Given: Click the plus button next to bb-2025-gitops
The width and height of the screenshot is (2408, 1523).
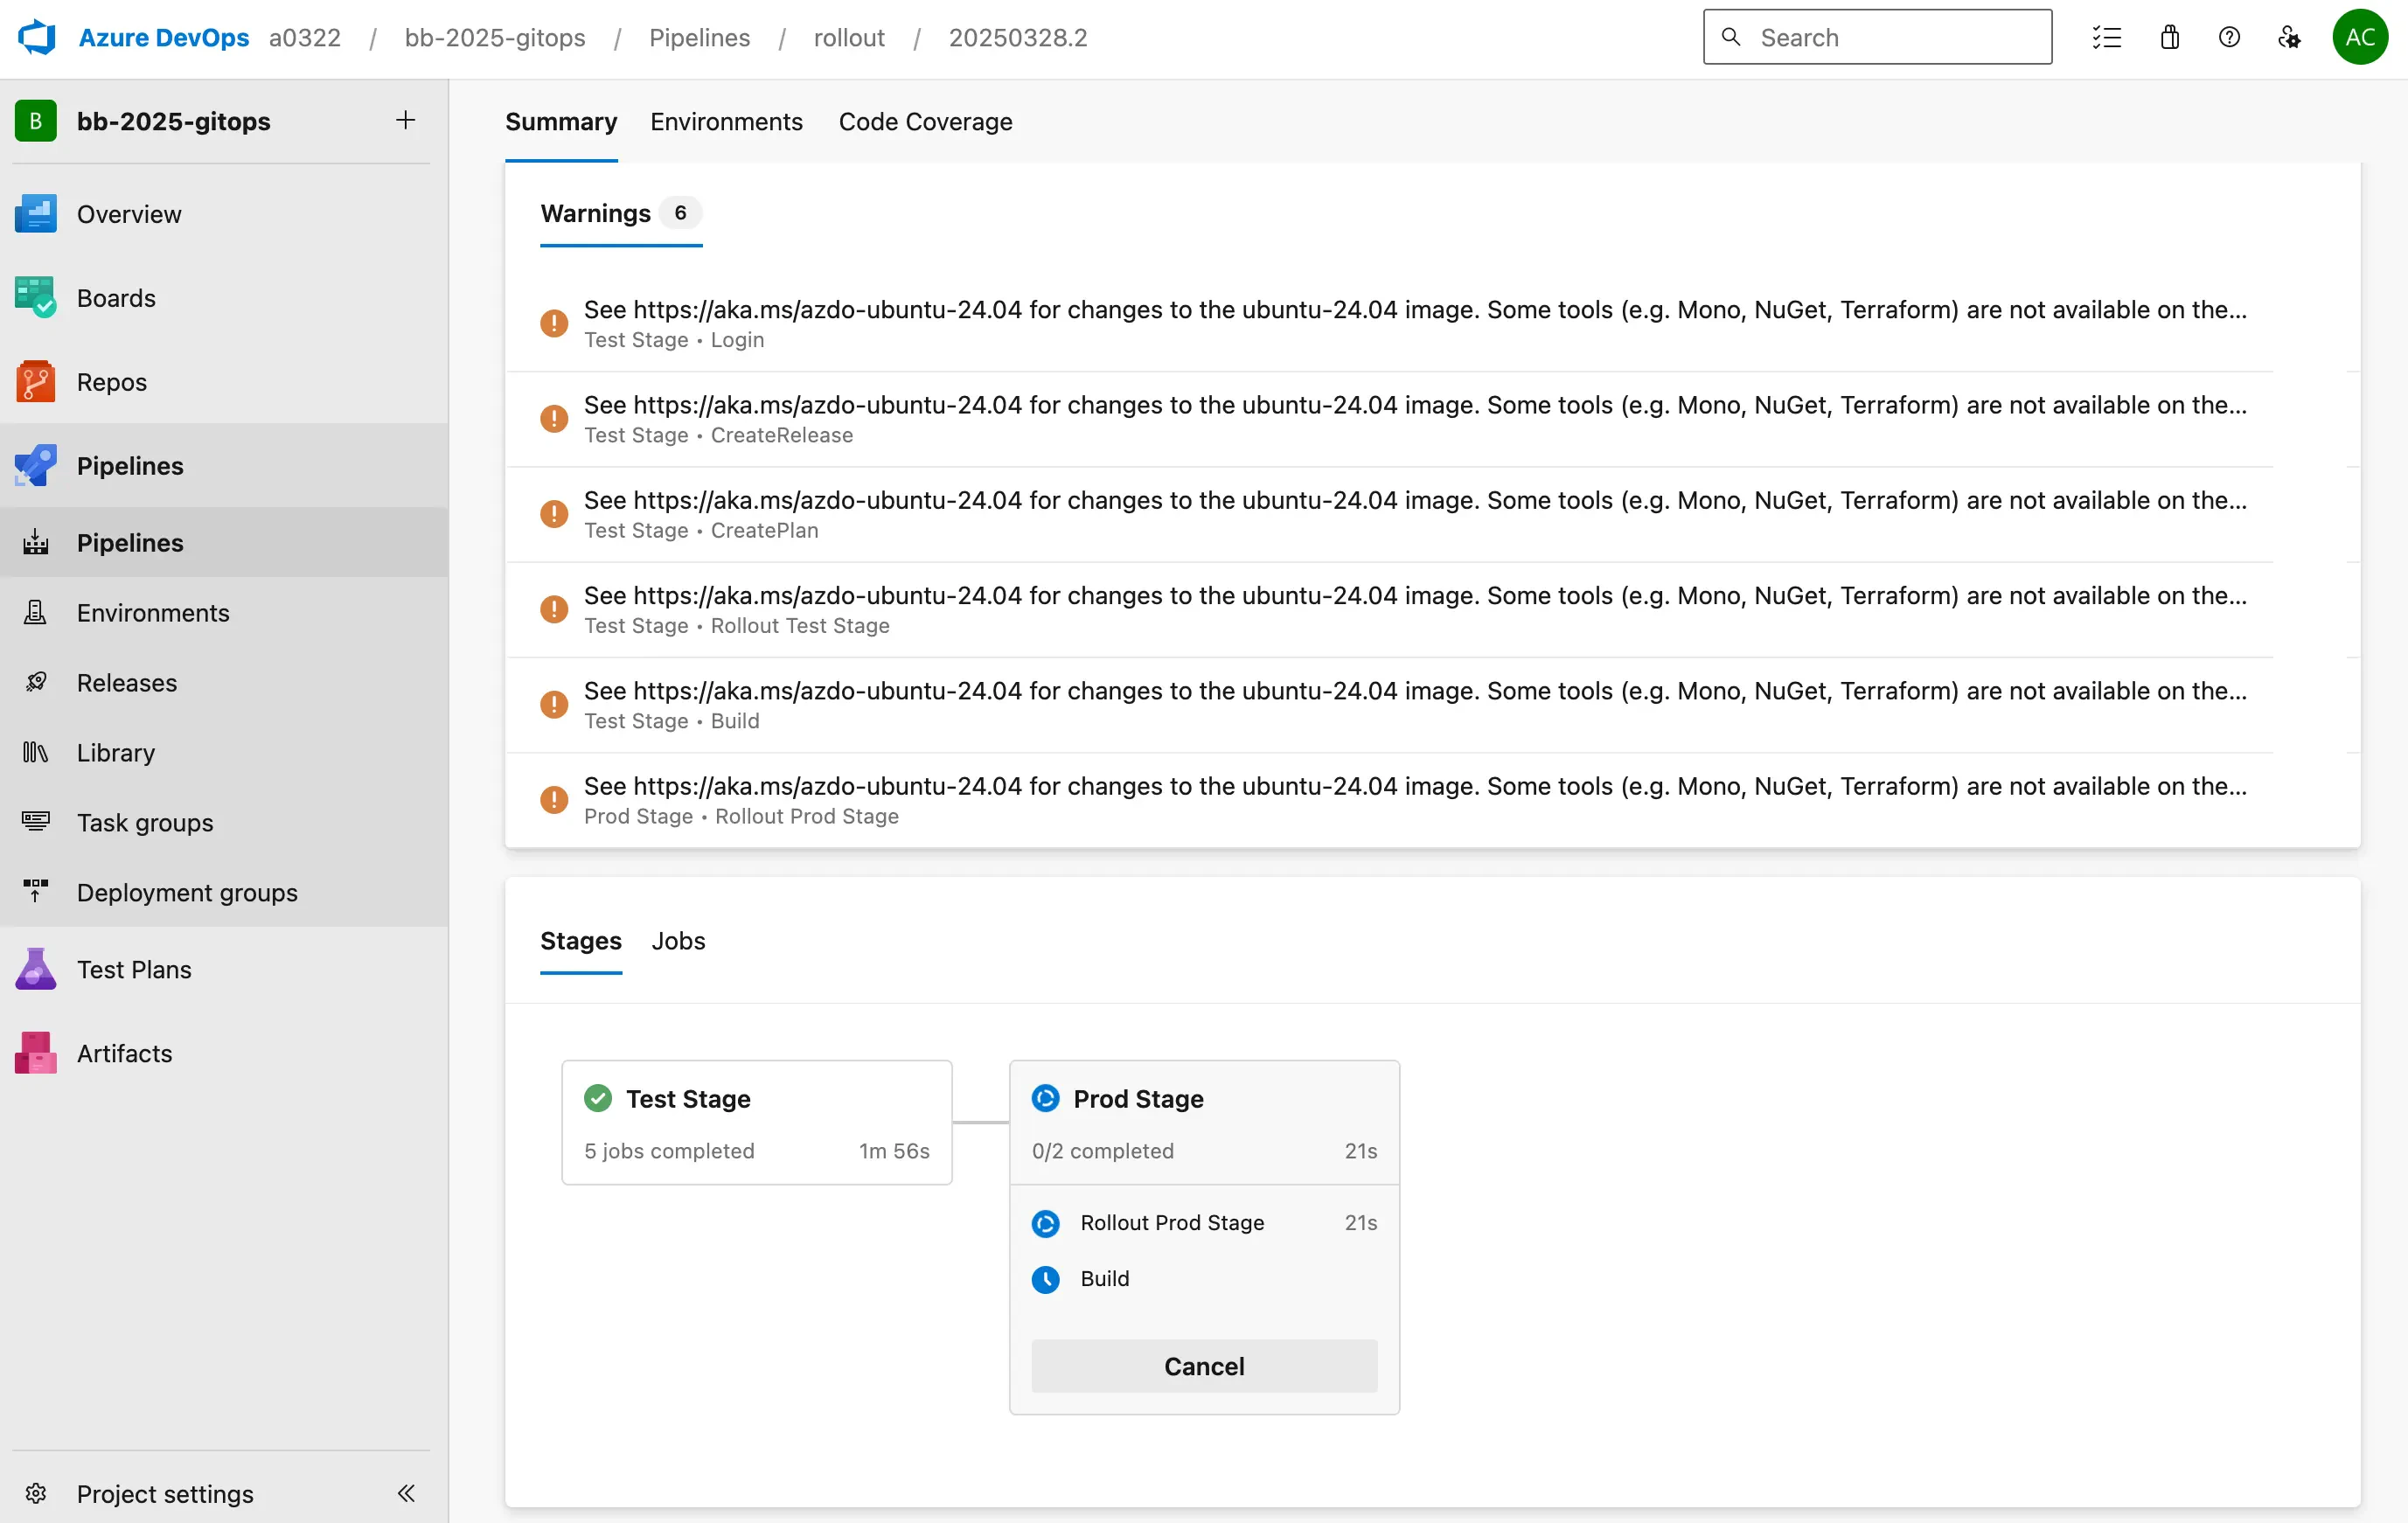Looking at the screenshot, I should click(x=405, y=121).
